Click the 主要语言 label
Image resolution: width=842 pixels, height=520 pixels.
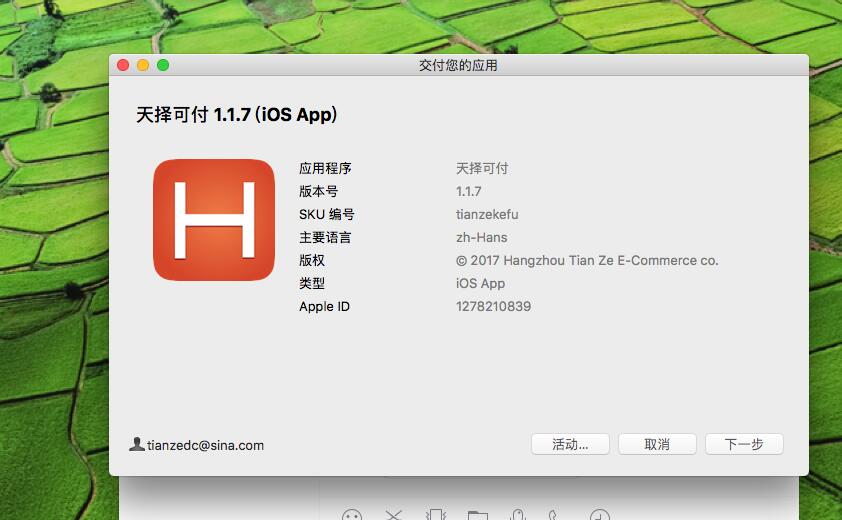click(325, 237)
